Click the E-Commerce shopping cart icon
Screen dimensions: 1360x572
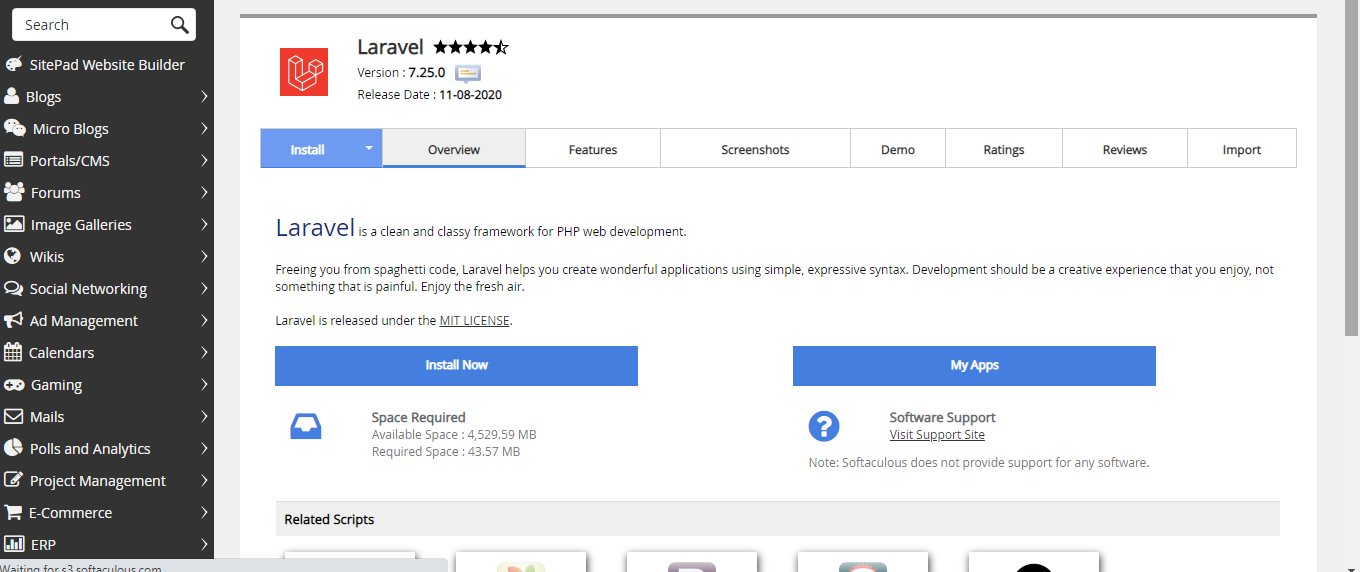(13, 512)
